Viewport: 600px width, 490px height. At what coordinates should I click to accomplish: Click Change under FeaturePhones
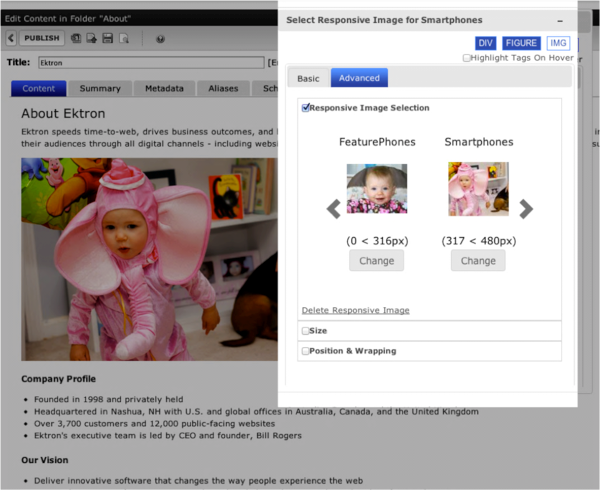(x=377, y=261)
